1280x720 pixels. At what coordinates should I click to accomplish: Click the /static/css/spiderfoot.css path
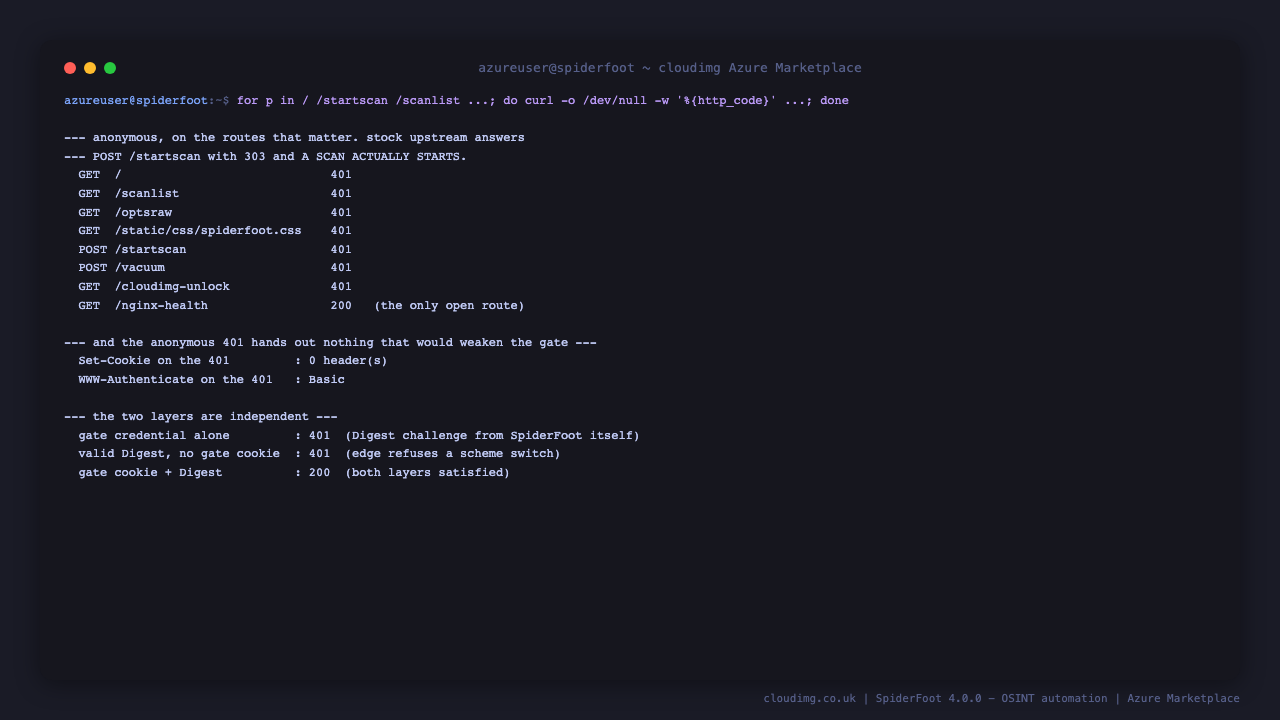click(x=208, y=231)
